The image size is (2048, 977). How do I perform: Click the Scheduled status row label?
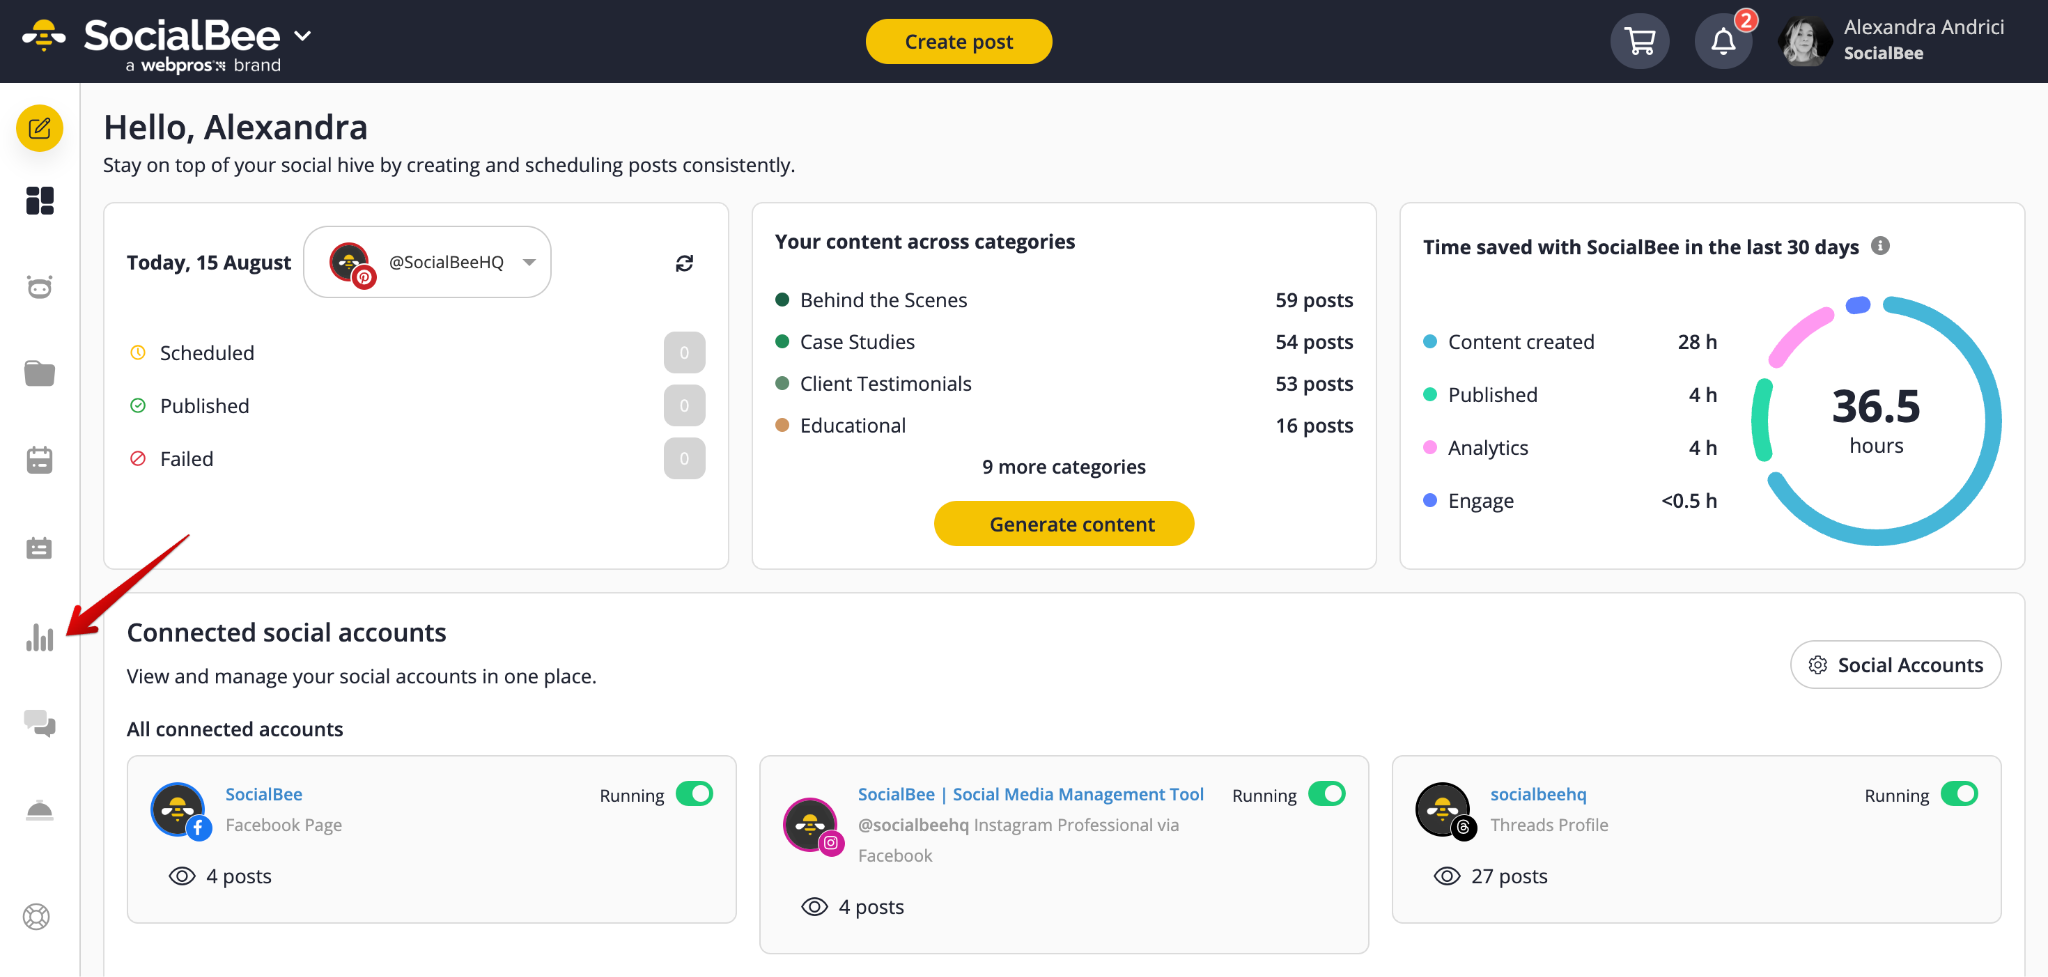click(x=207, y=353)
